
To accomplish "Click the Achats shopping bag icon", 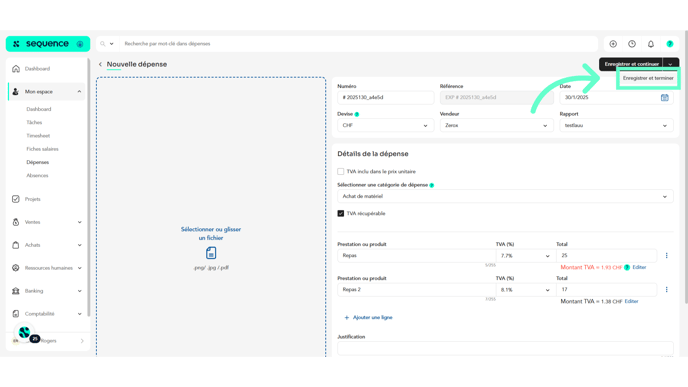I will click(16, 245).
